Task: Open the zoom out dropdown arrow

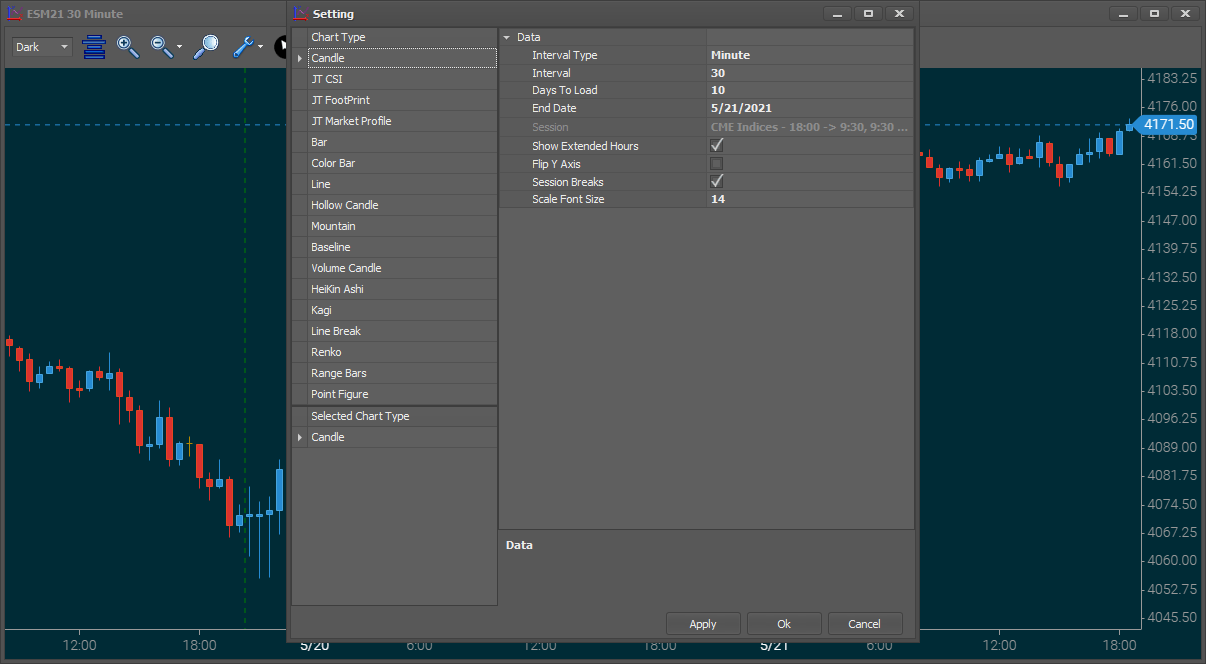Action: point(180,47)
